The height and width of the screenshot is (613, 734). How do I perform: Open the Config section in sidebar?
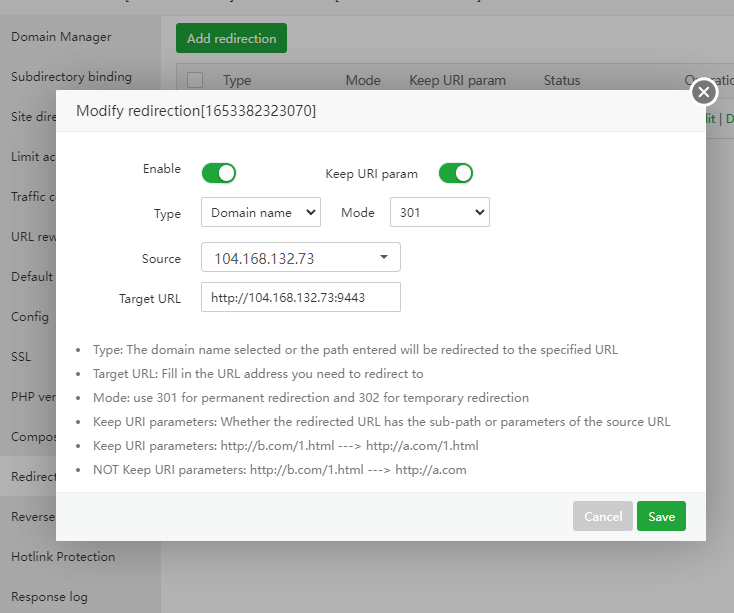[x=30, y=317]
